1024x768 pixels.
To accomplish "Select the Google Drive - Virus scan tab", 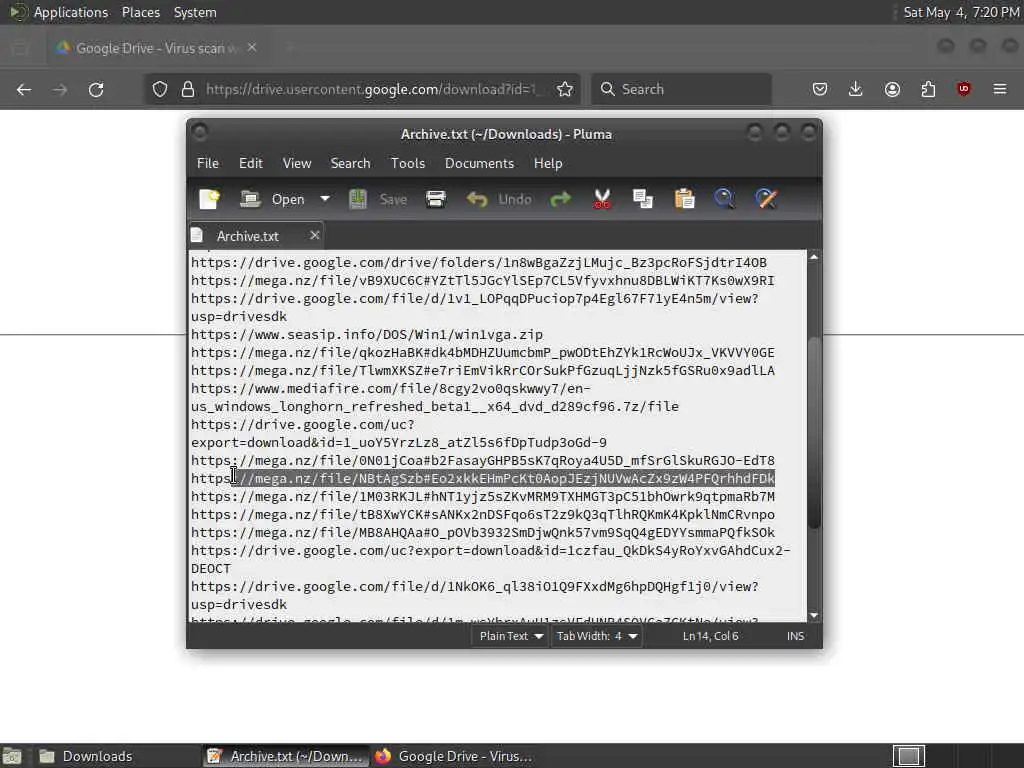I will click(x=157, y=48).
